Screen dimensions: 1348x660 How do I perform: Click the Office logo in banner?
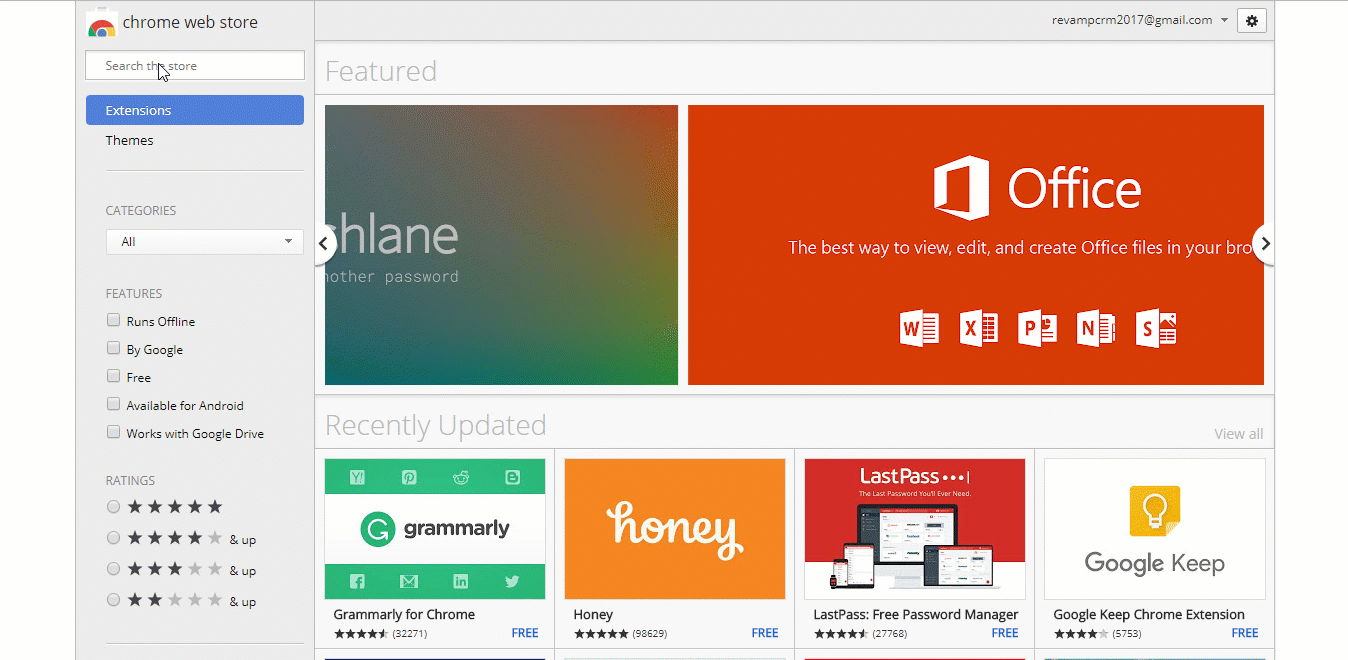point(1037,187)
